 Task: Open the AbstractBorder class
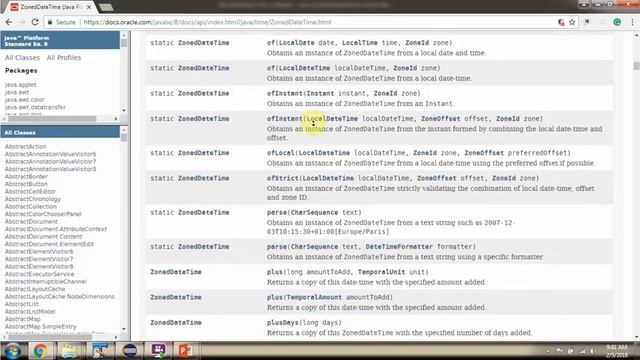pyautogui.click(x=26, y=176)
